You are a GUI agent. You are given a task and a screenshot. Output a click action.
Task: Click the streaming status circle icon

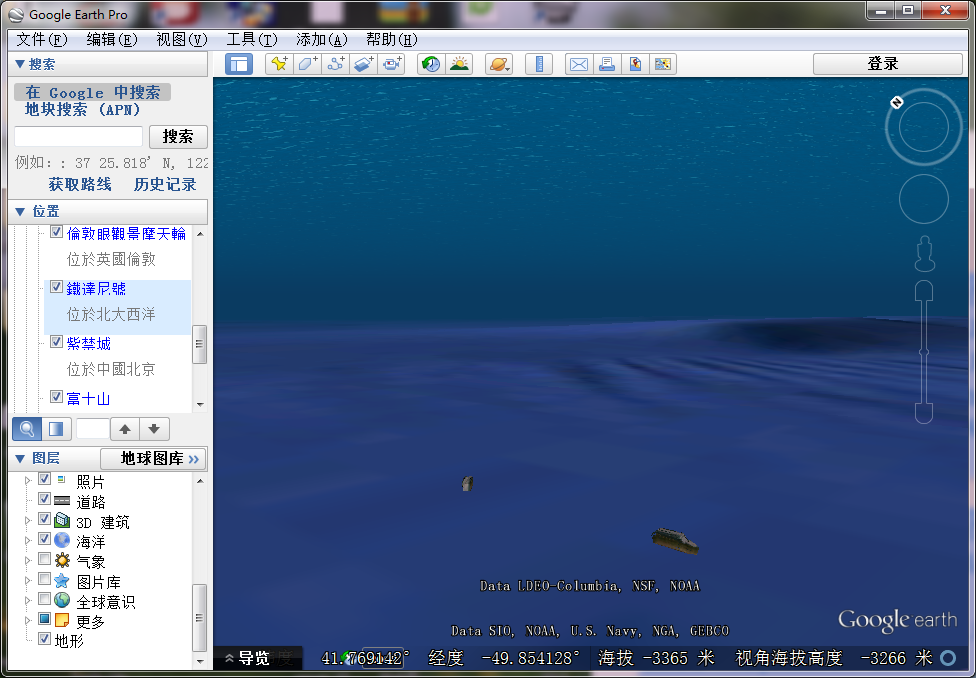pos(948,658)
